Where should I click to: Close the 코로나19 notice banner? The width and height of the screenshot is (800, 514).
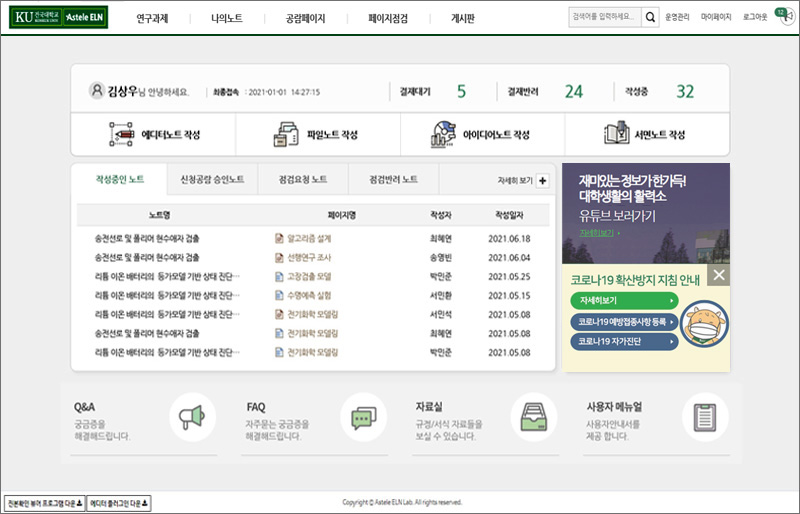click(x=718, y=275)
